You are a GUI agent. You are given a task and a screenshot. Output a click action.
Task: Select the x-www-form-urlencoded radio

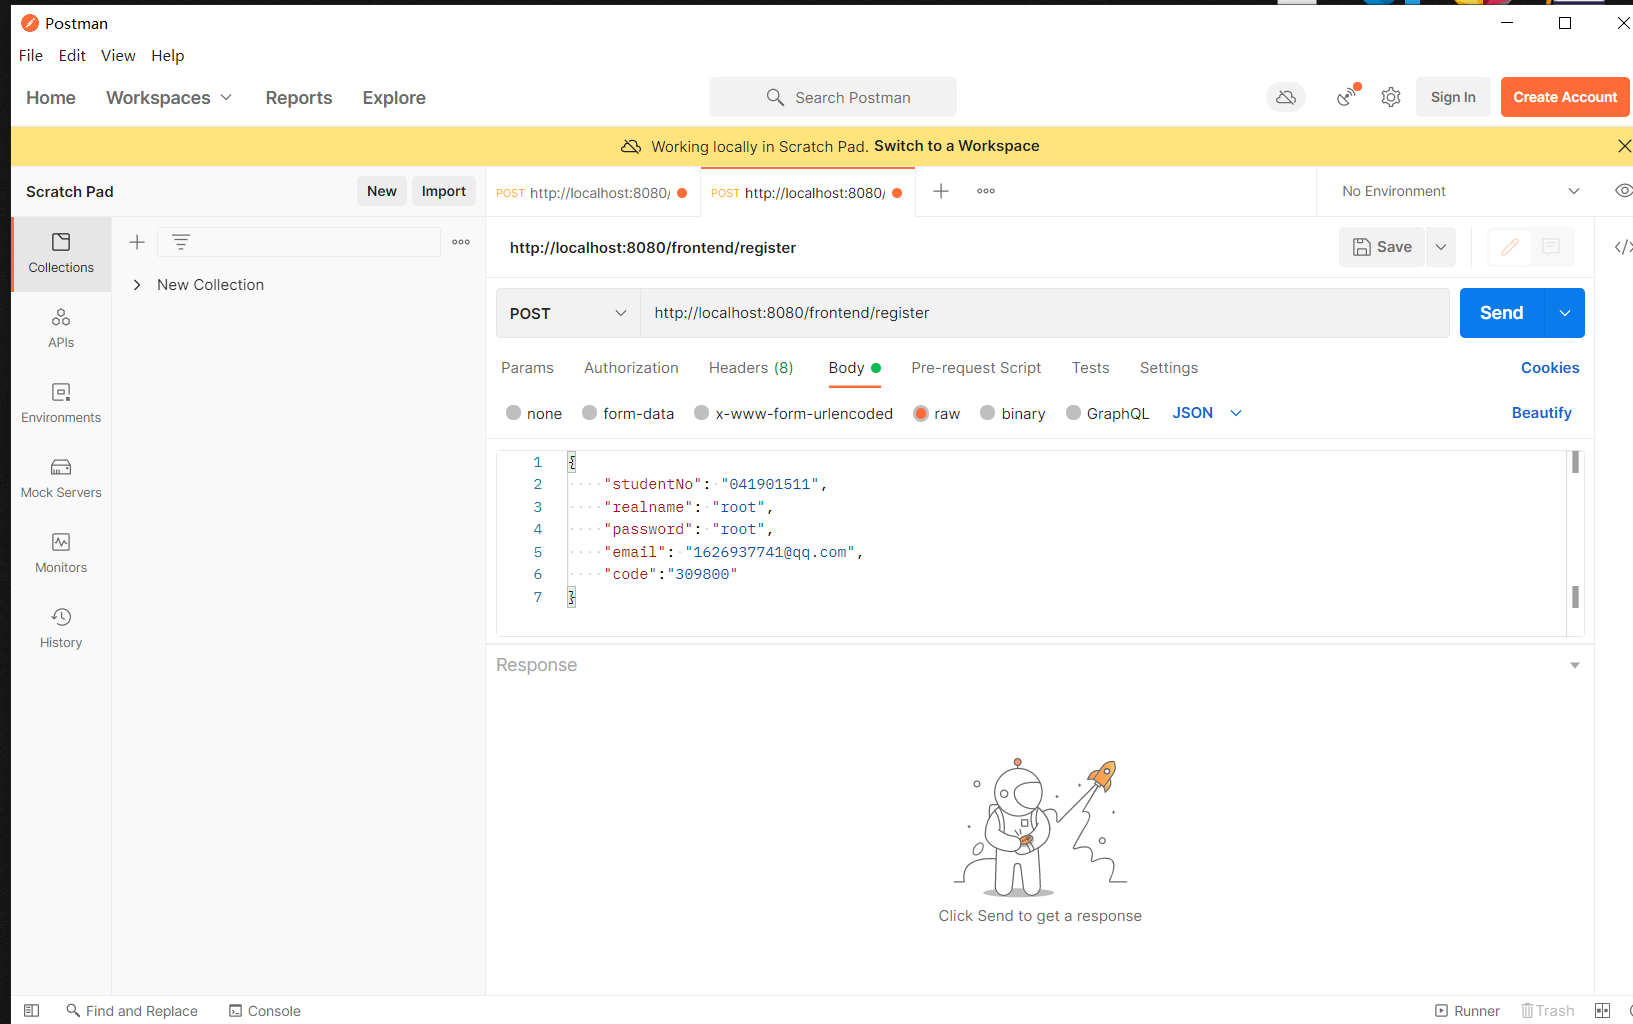tap(702, 413)
